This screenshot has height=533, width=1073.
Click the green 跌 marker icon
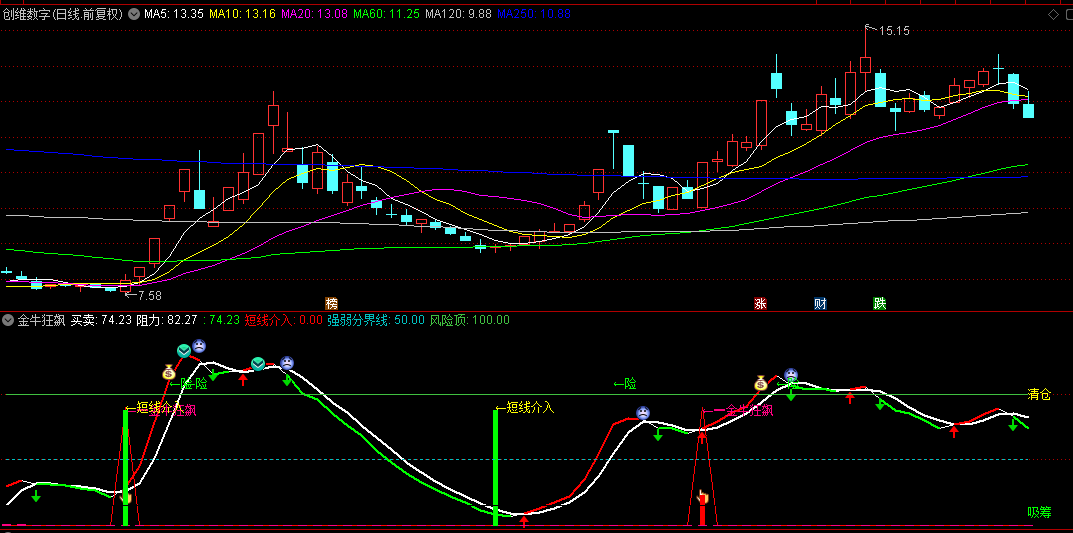coord(879,303)
